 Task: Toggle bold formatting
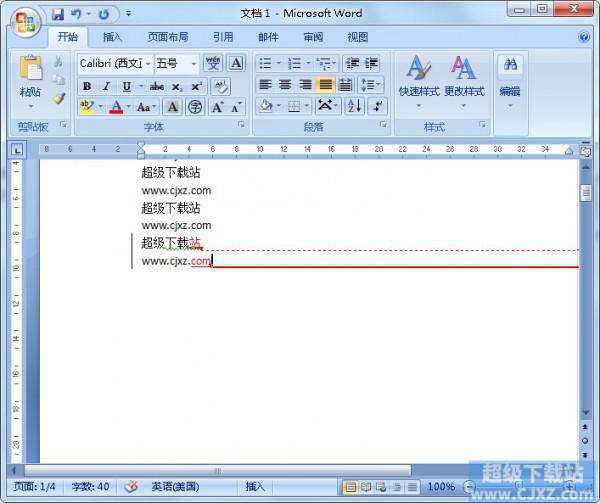tap(87, 86)
